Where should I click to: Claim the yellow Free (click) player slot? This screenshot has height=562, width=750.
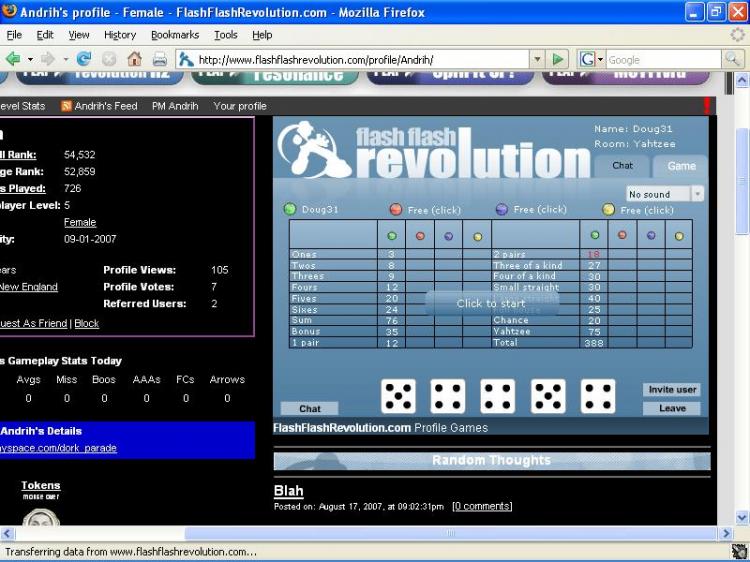[638, 210]
